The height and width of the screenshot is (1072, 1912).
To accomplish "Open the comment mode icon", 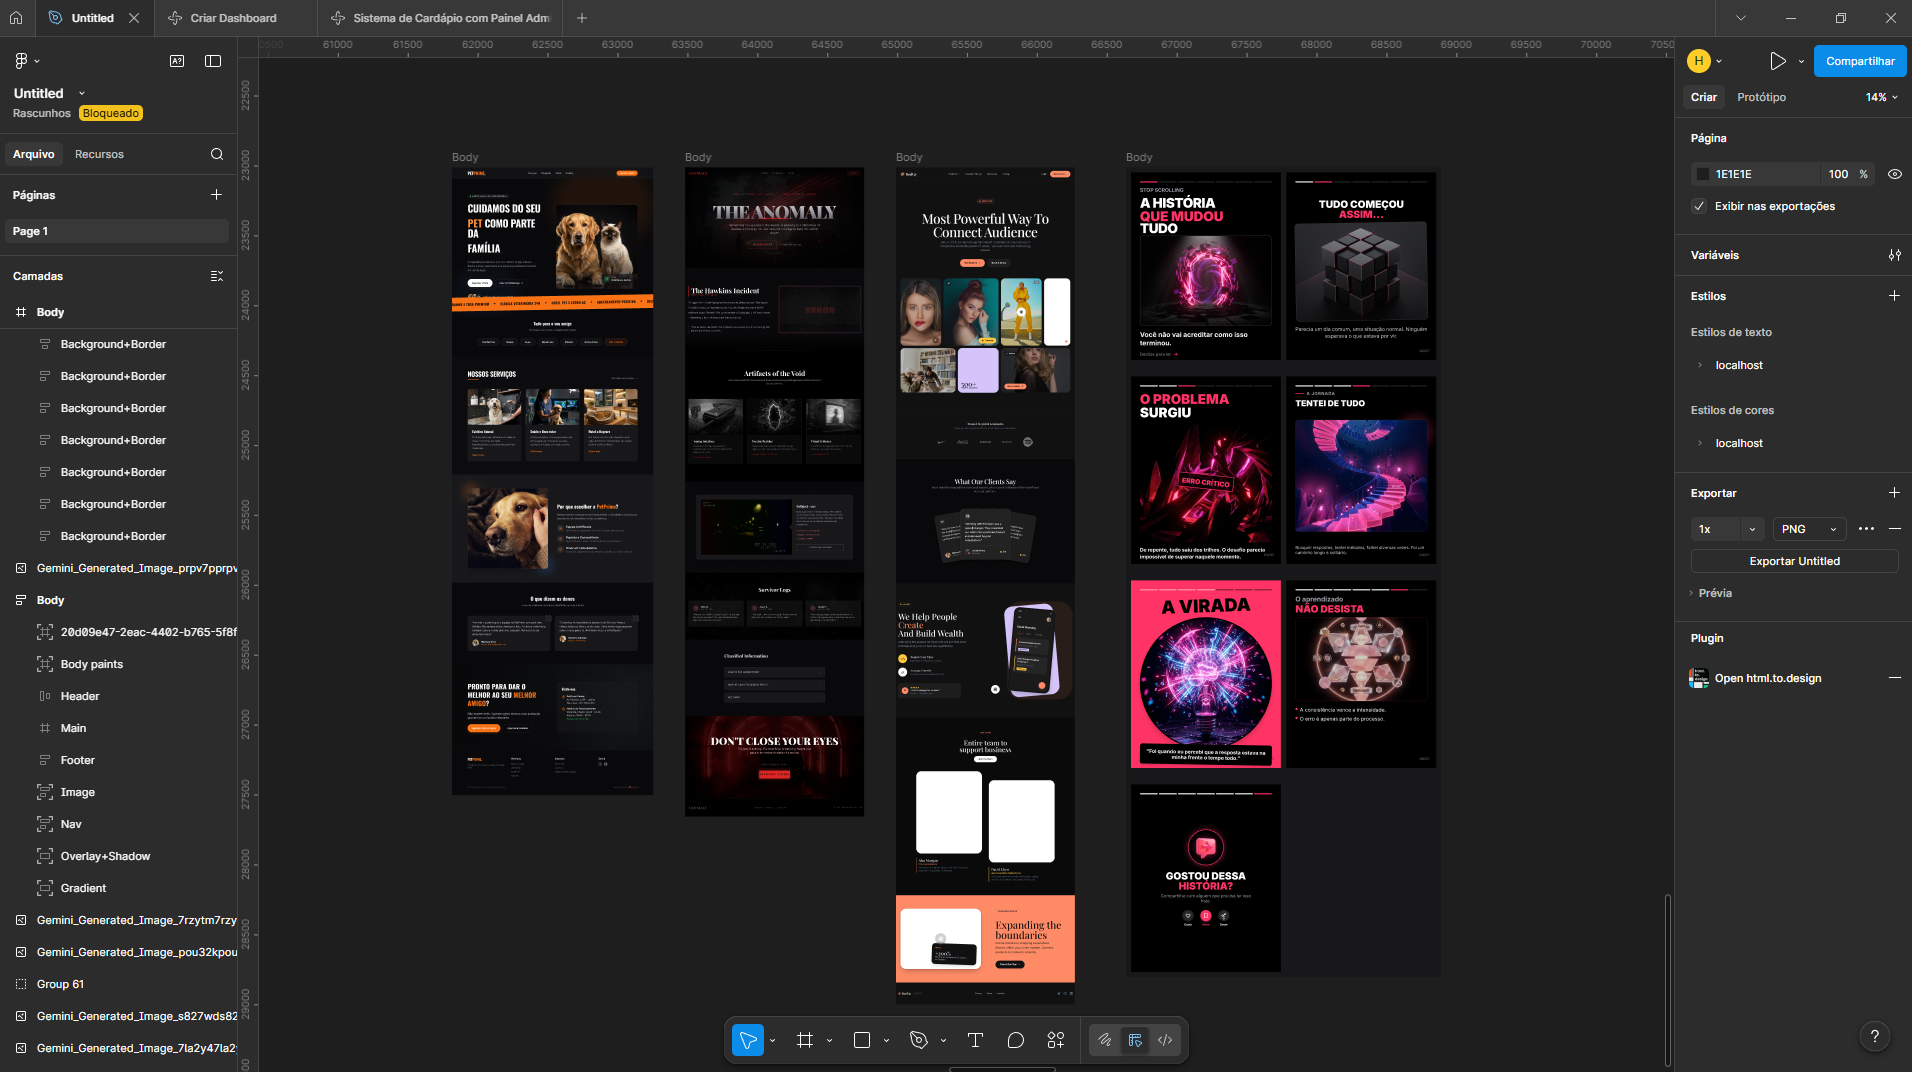I will (x=1015, y=1040).
